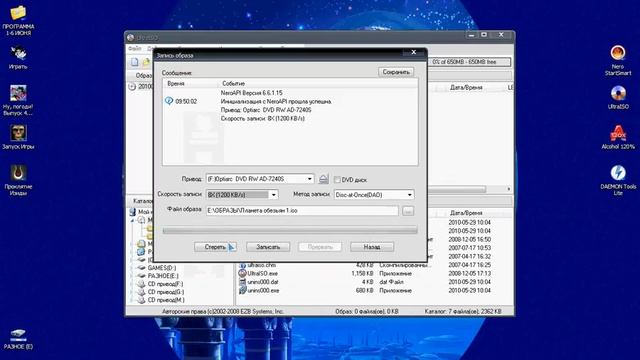The image size is (640, 360).
Task: Click the browse button next to Файл образа
Action: [x=408, y=211]
